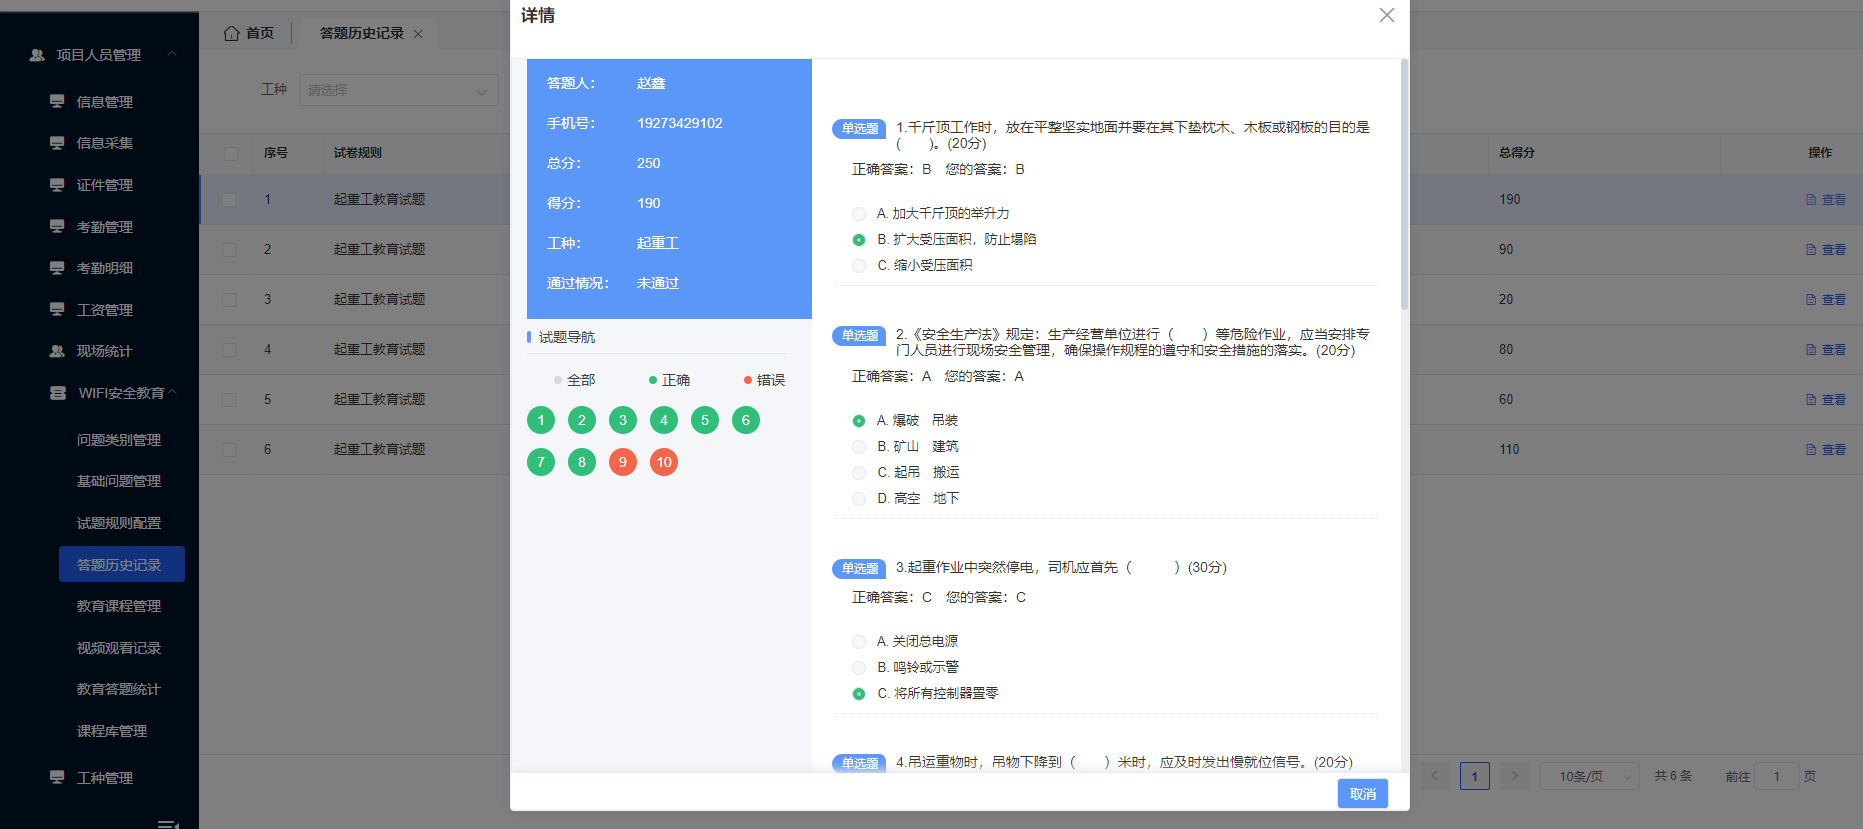1863x829 pixels.
Task: Select option C 起吊 搬运
Action: click(x=859, y=473)
